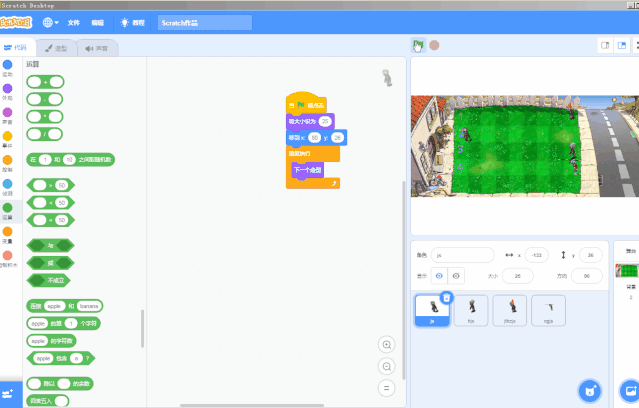This screenshot has width=639, height=408.
Task: Click the mod (remainder) block
Action: (59, 384)
